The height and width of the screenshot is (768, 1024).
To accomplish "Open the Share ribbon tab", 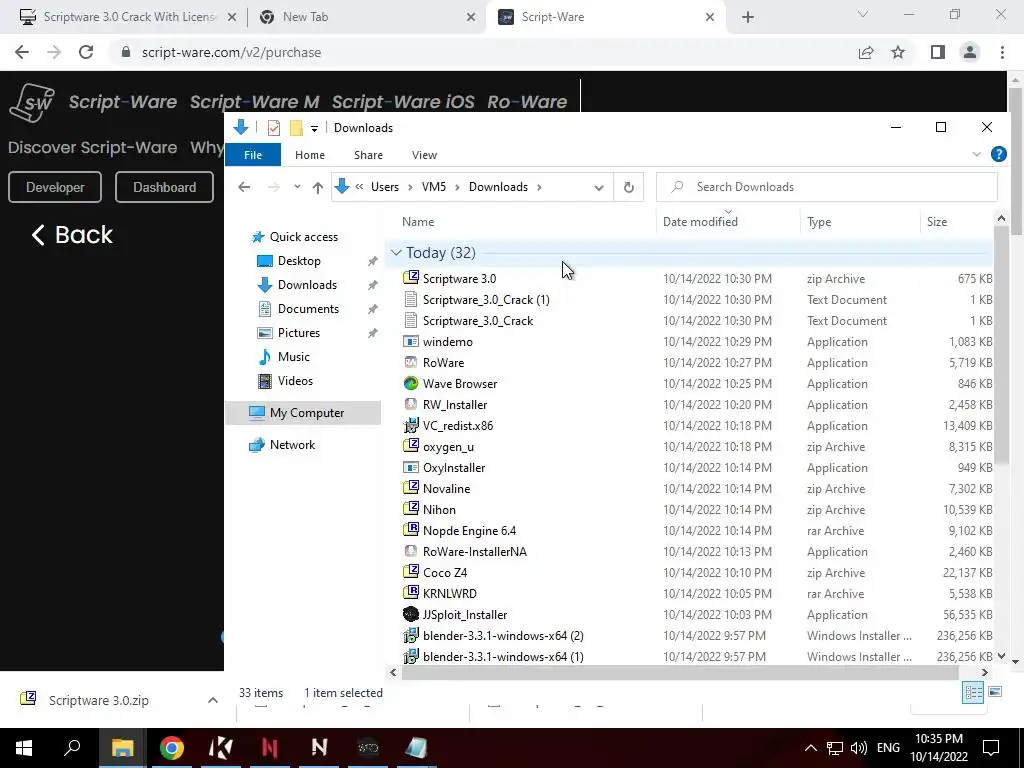I will point(368,155).
